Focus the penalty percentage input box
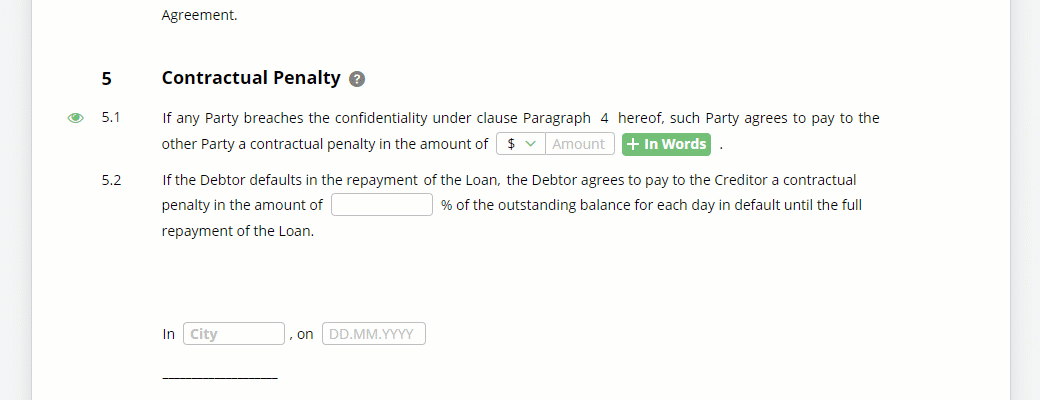 (x=382, y=205)
